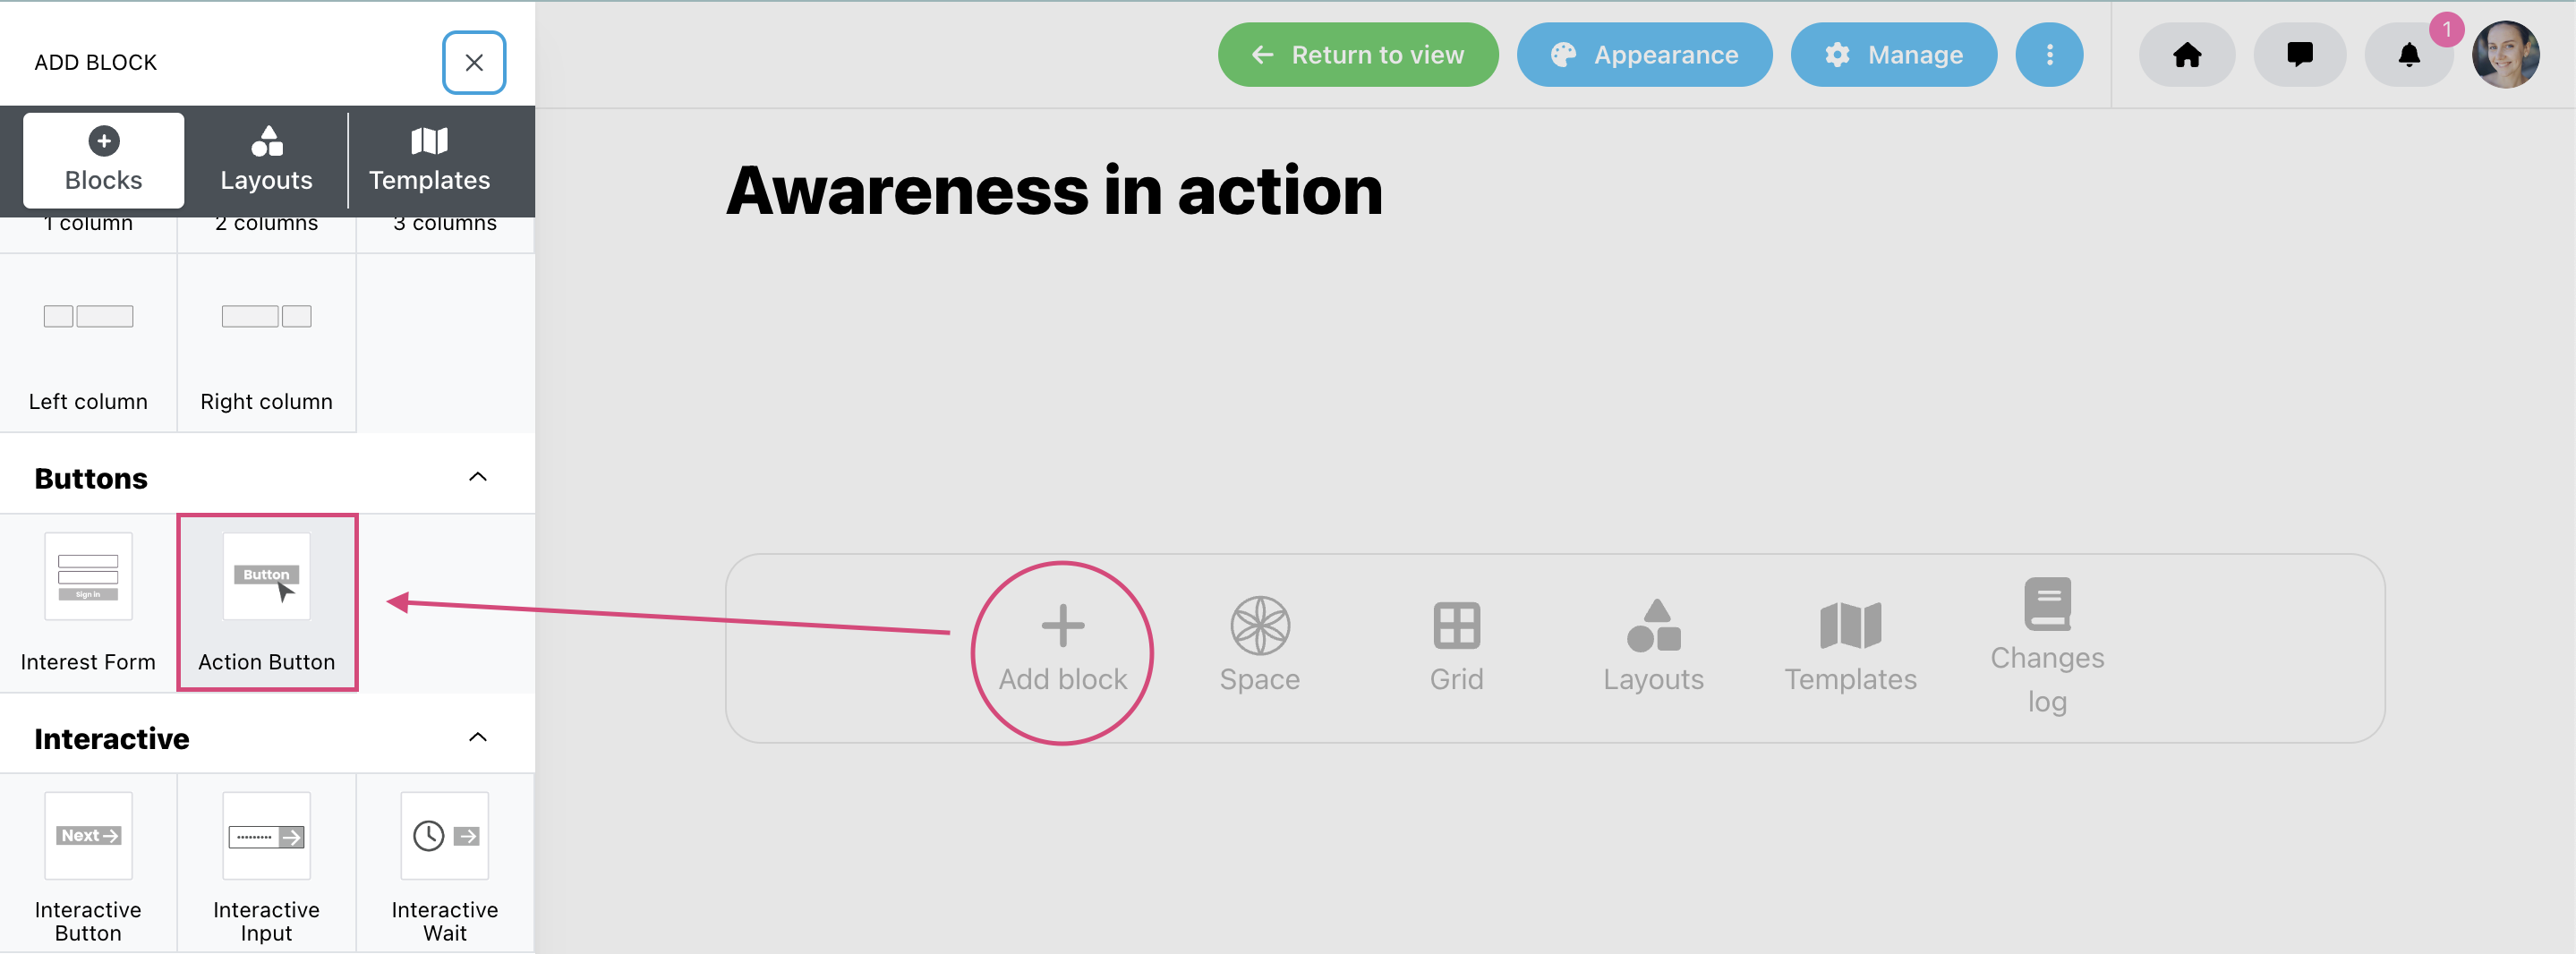Collapse the Buttons section
This screenshot has width=2576, height=954.
coord(478,477)
